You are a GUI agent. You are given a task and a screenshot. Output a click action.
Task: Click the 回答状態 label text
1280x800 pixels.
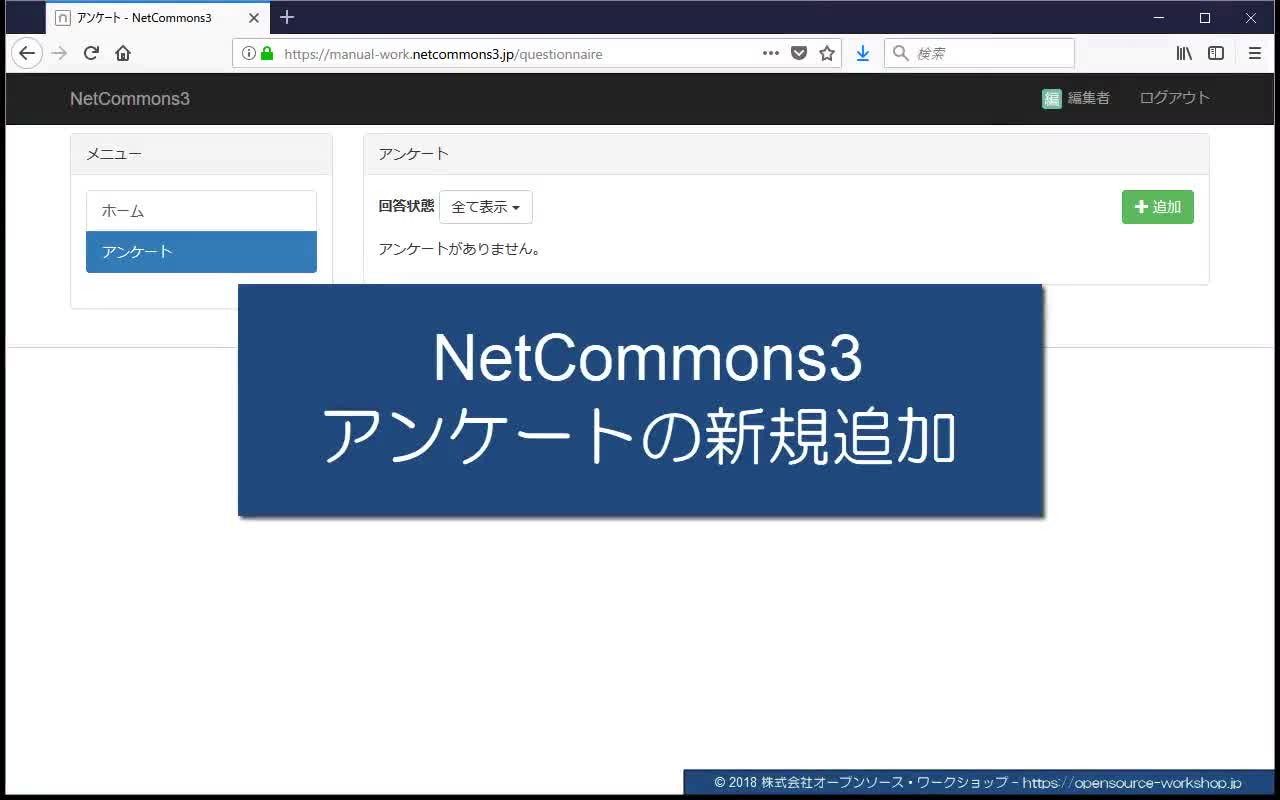[406, 206]
